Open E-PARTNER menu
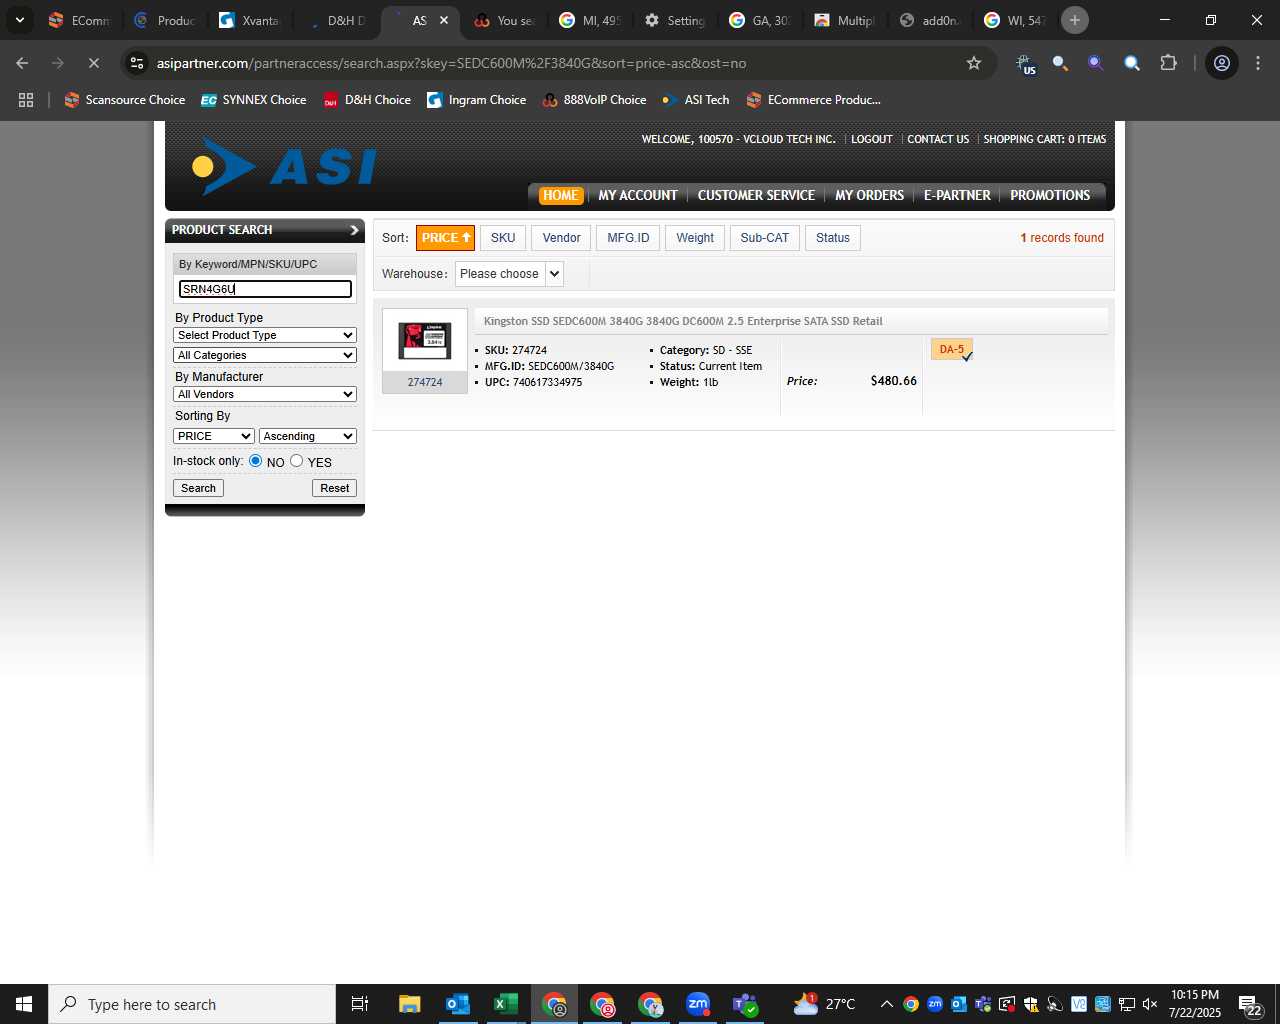This screenshot has width=1280, height=1024. (x=957, y=195)
